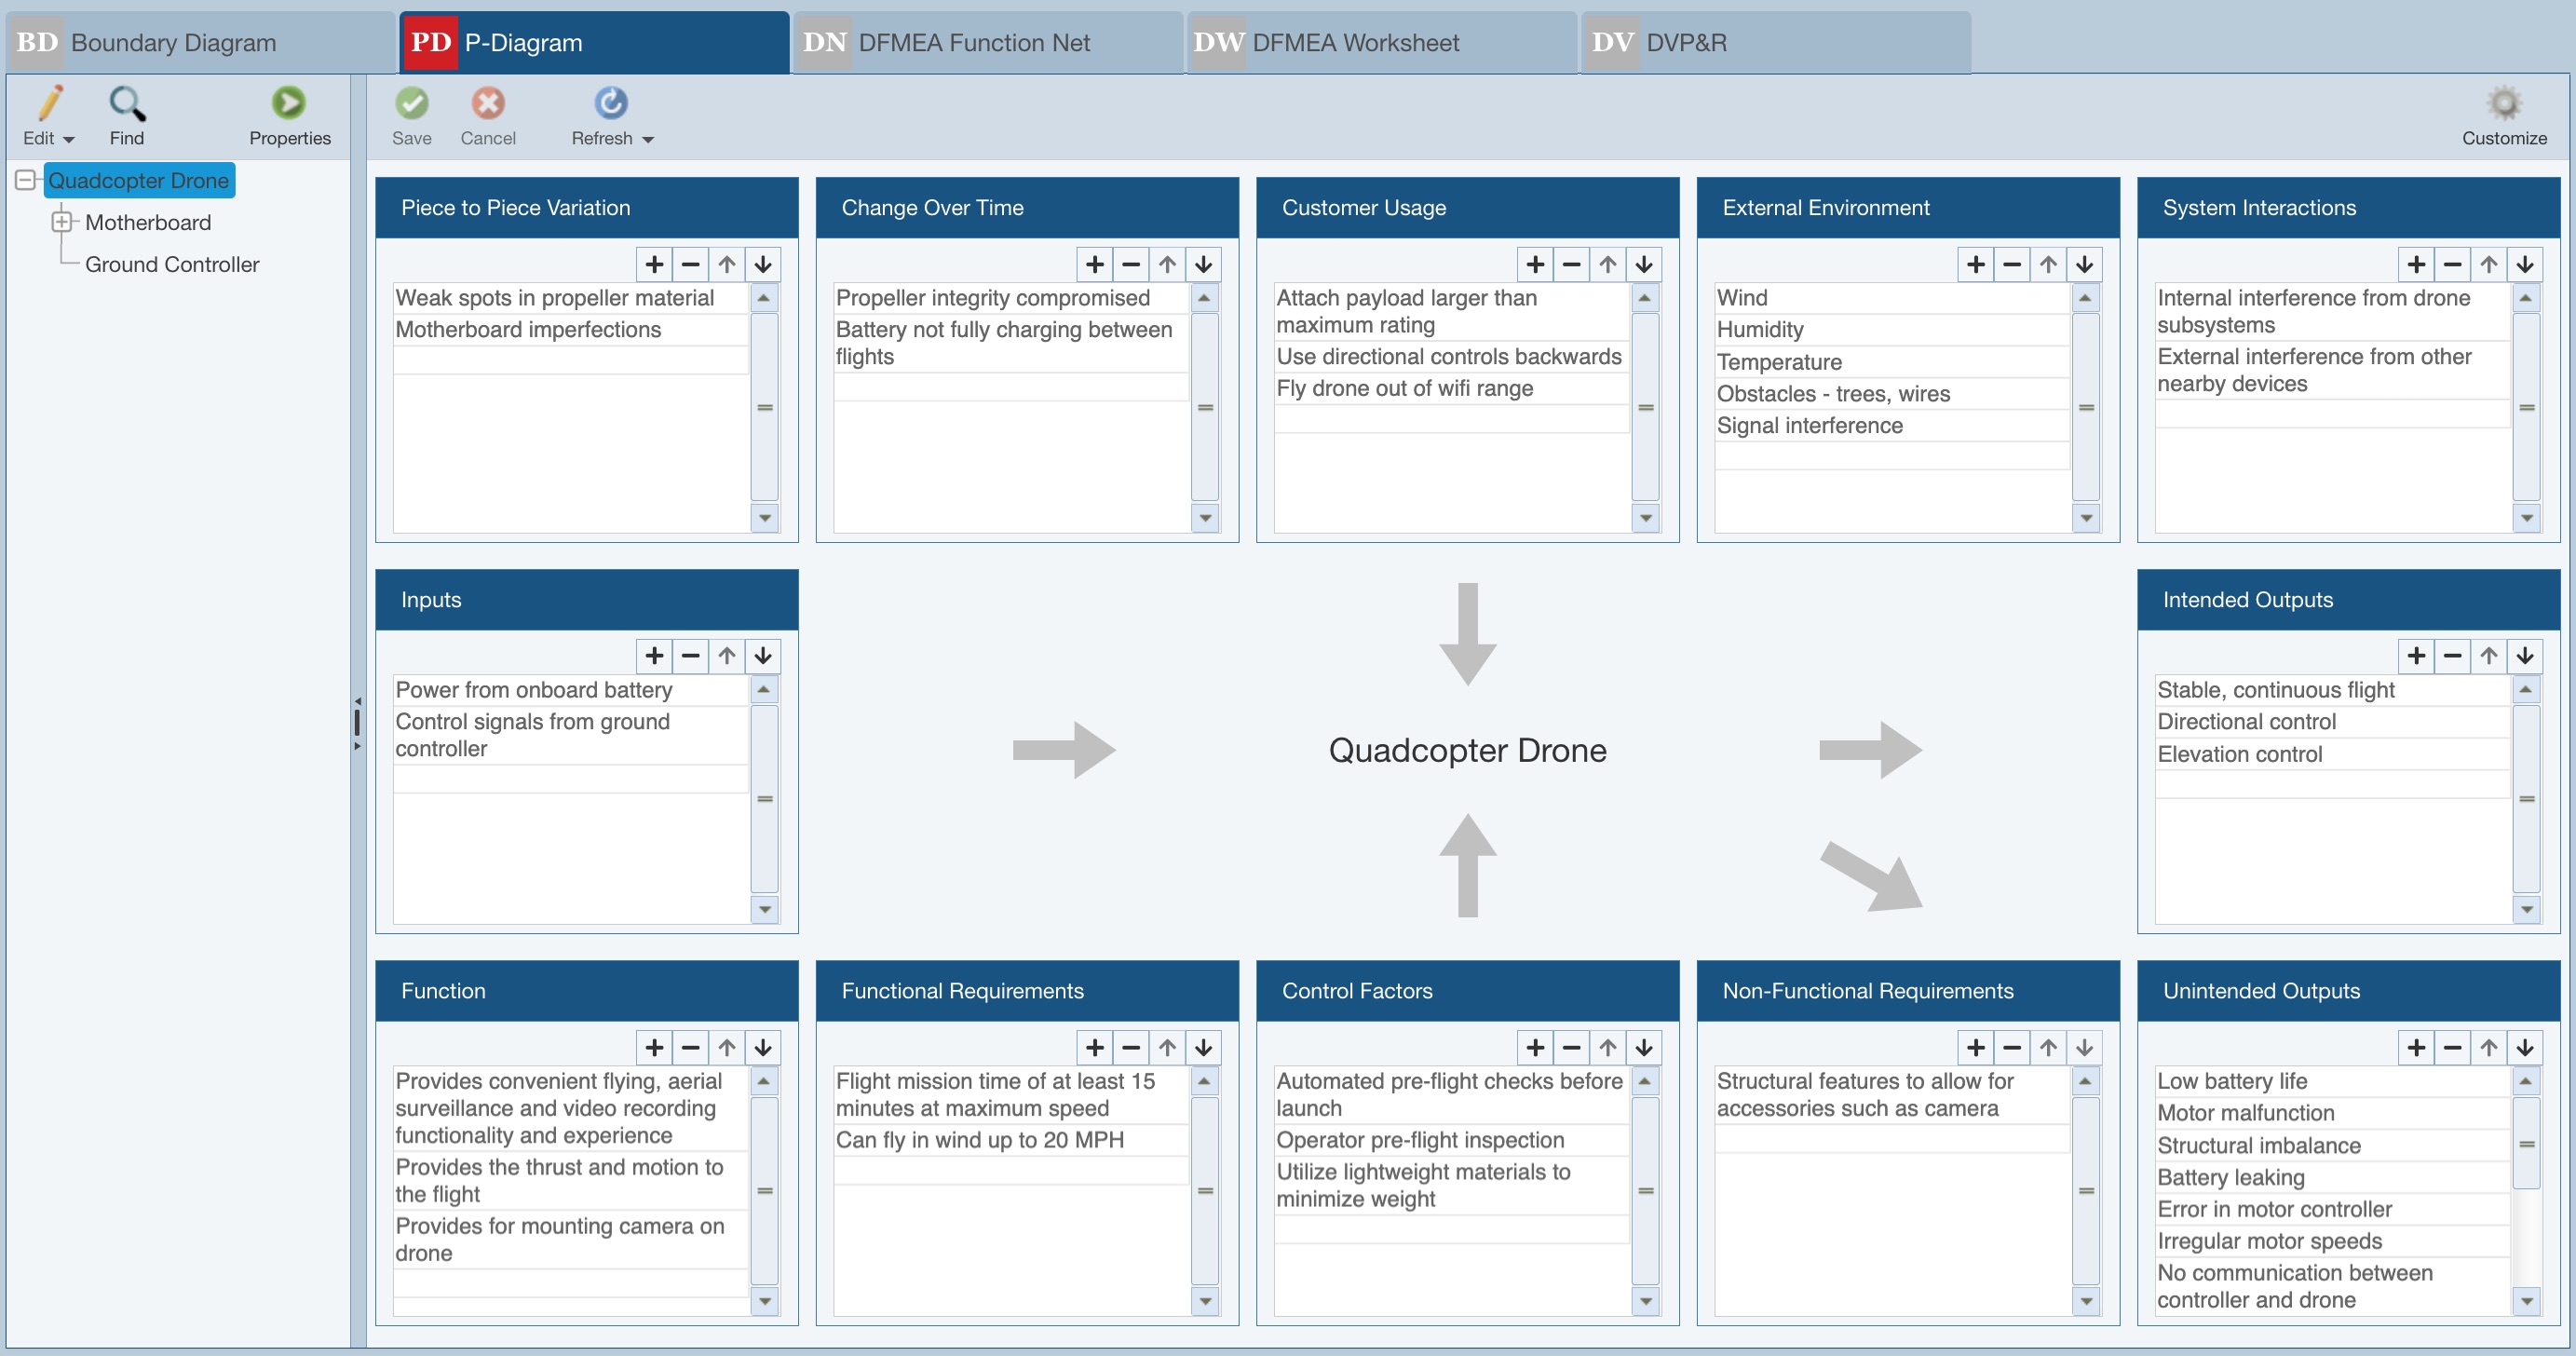Add a new item to Piece to Piece Variation
The height and width of the screenshot is (1356, 2576).
653,264
